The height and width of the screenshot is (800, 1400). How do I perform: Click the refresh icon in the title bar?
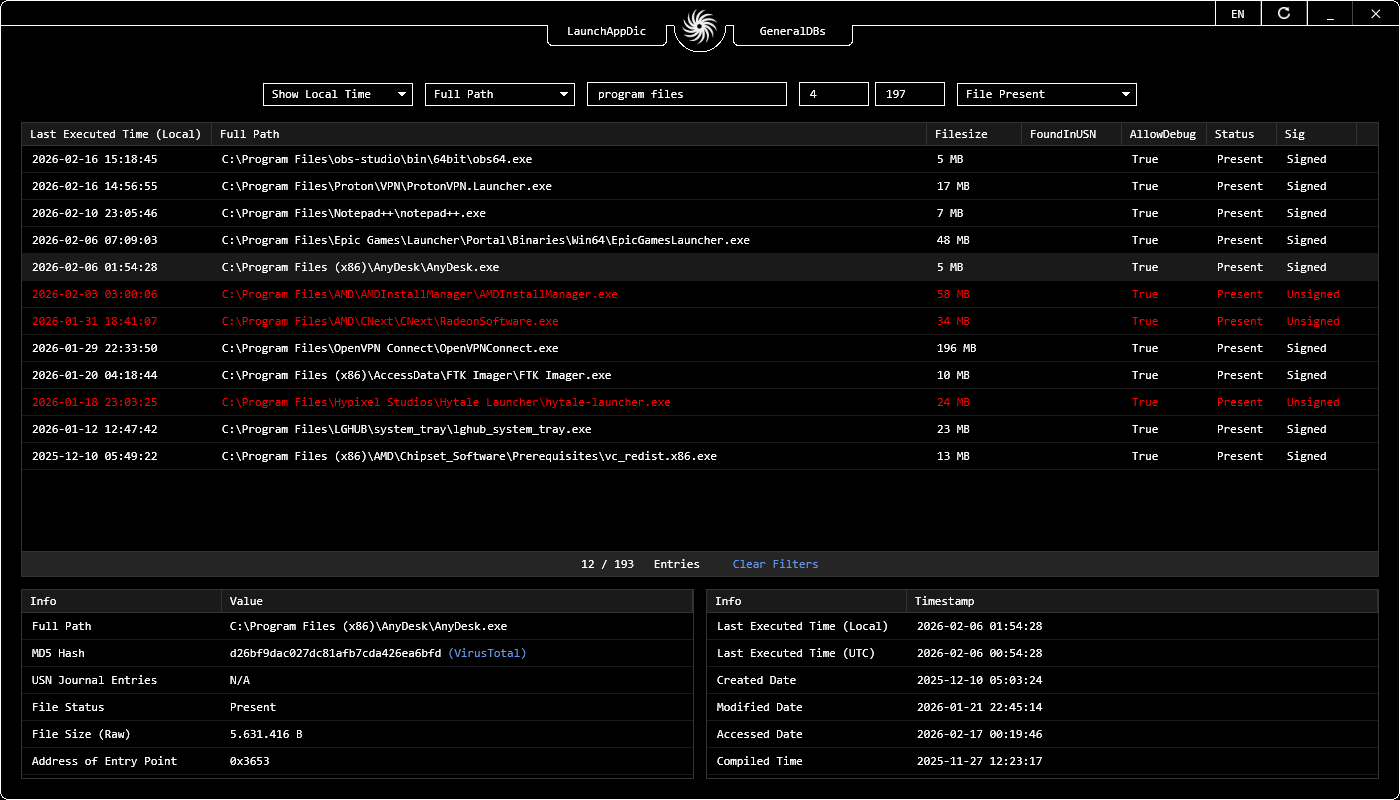pyautogui.click(x=1284, y=13)
